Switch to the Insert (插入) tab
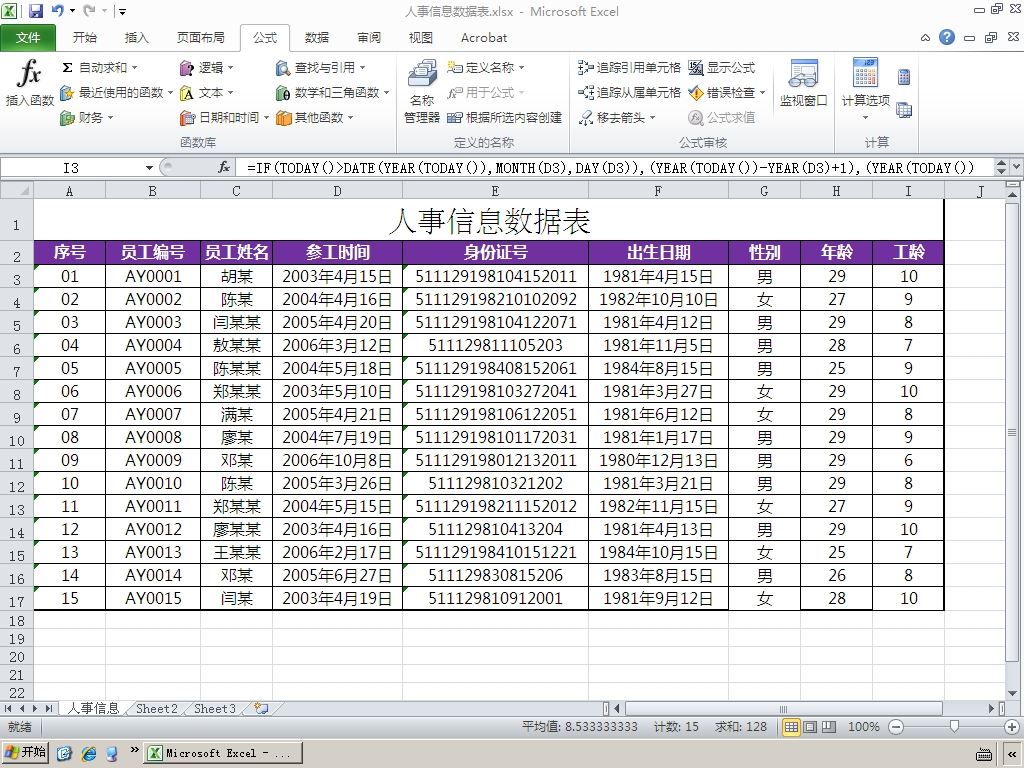The height and width of the screenshot is (768, 1024). [136, 38]
